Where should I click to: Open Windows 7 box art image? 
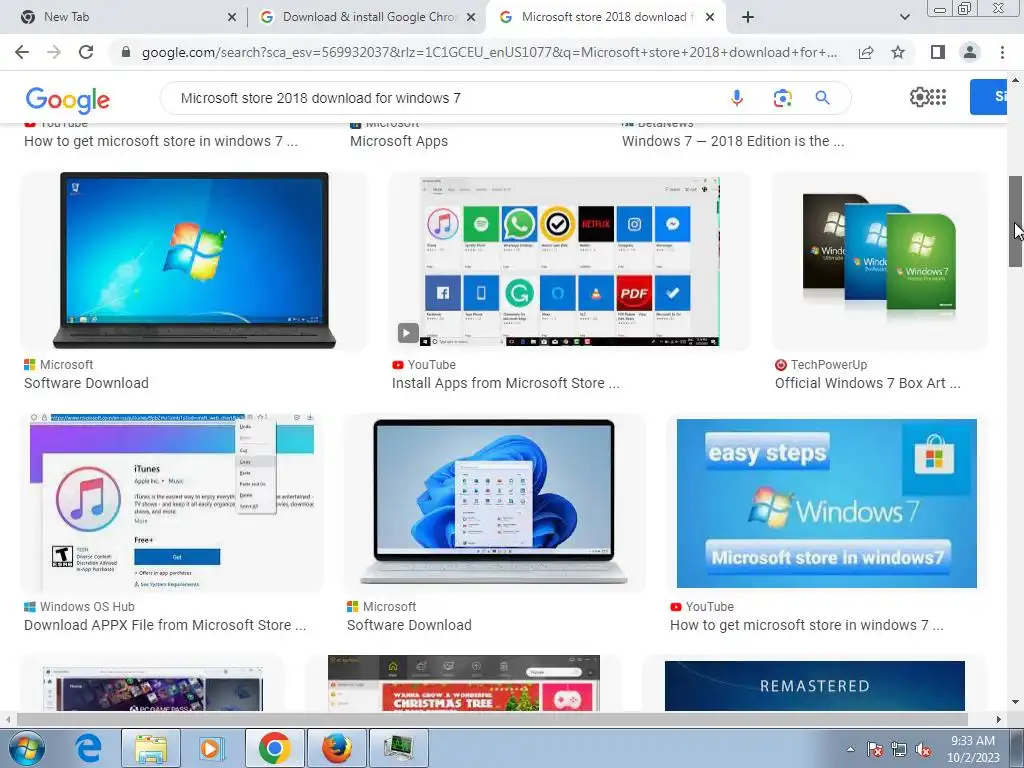(879, 261)
